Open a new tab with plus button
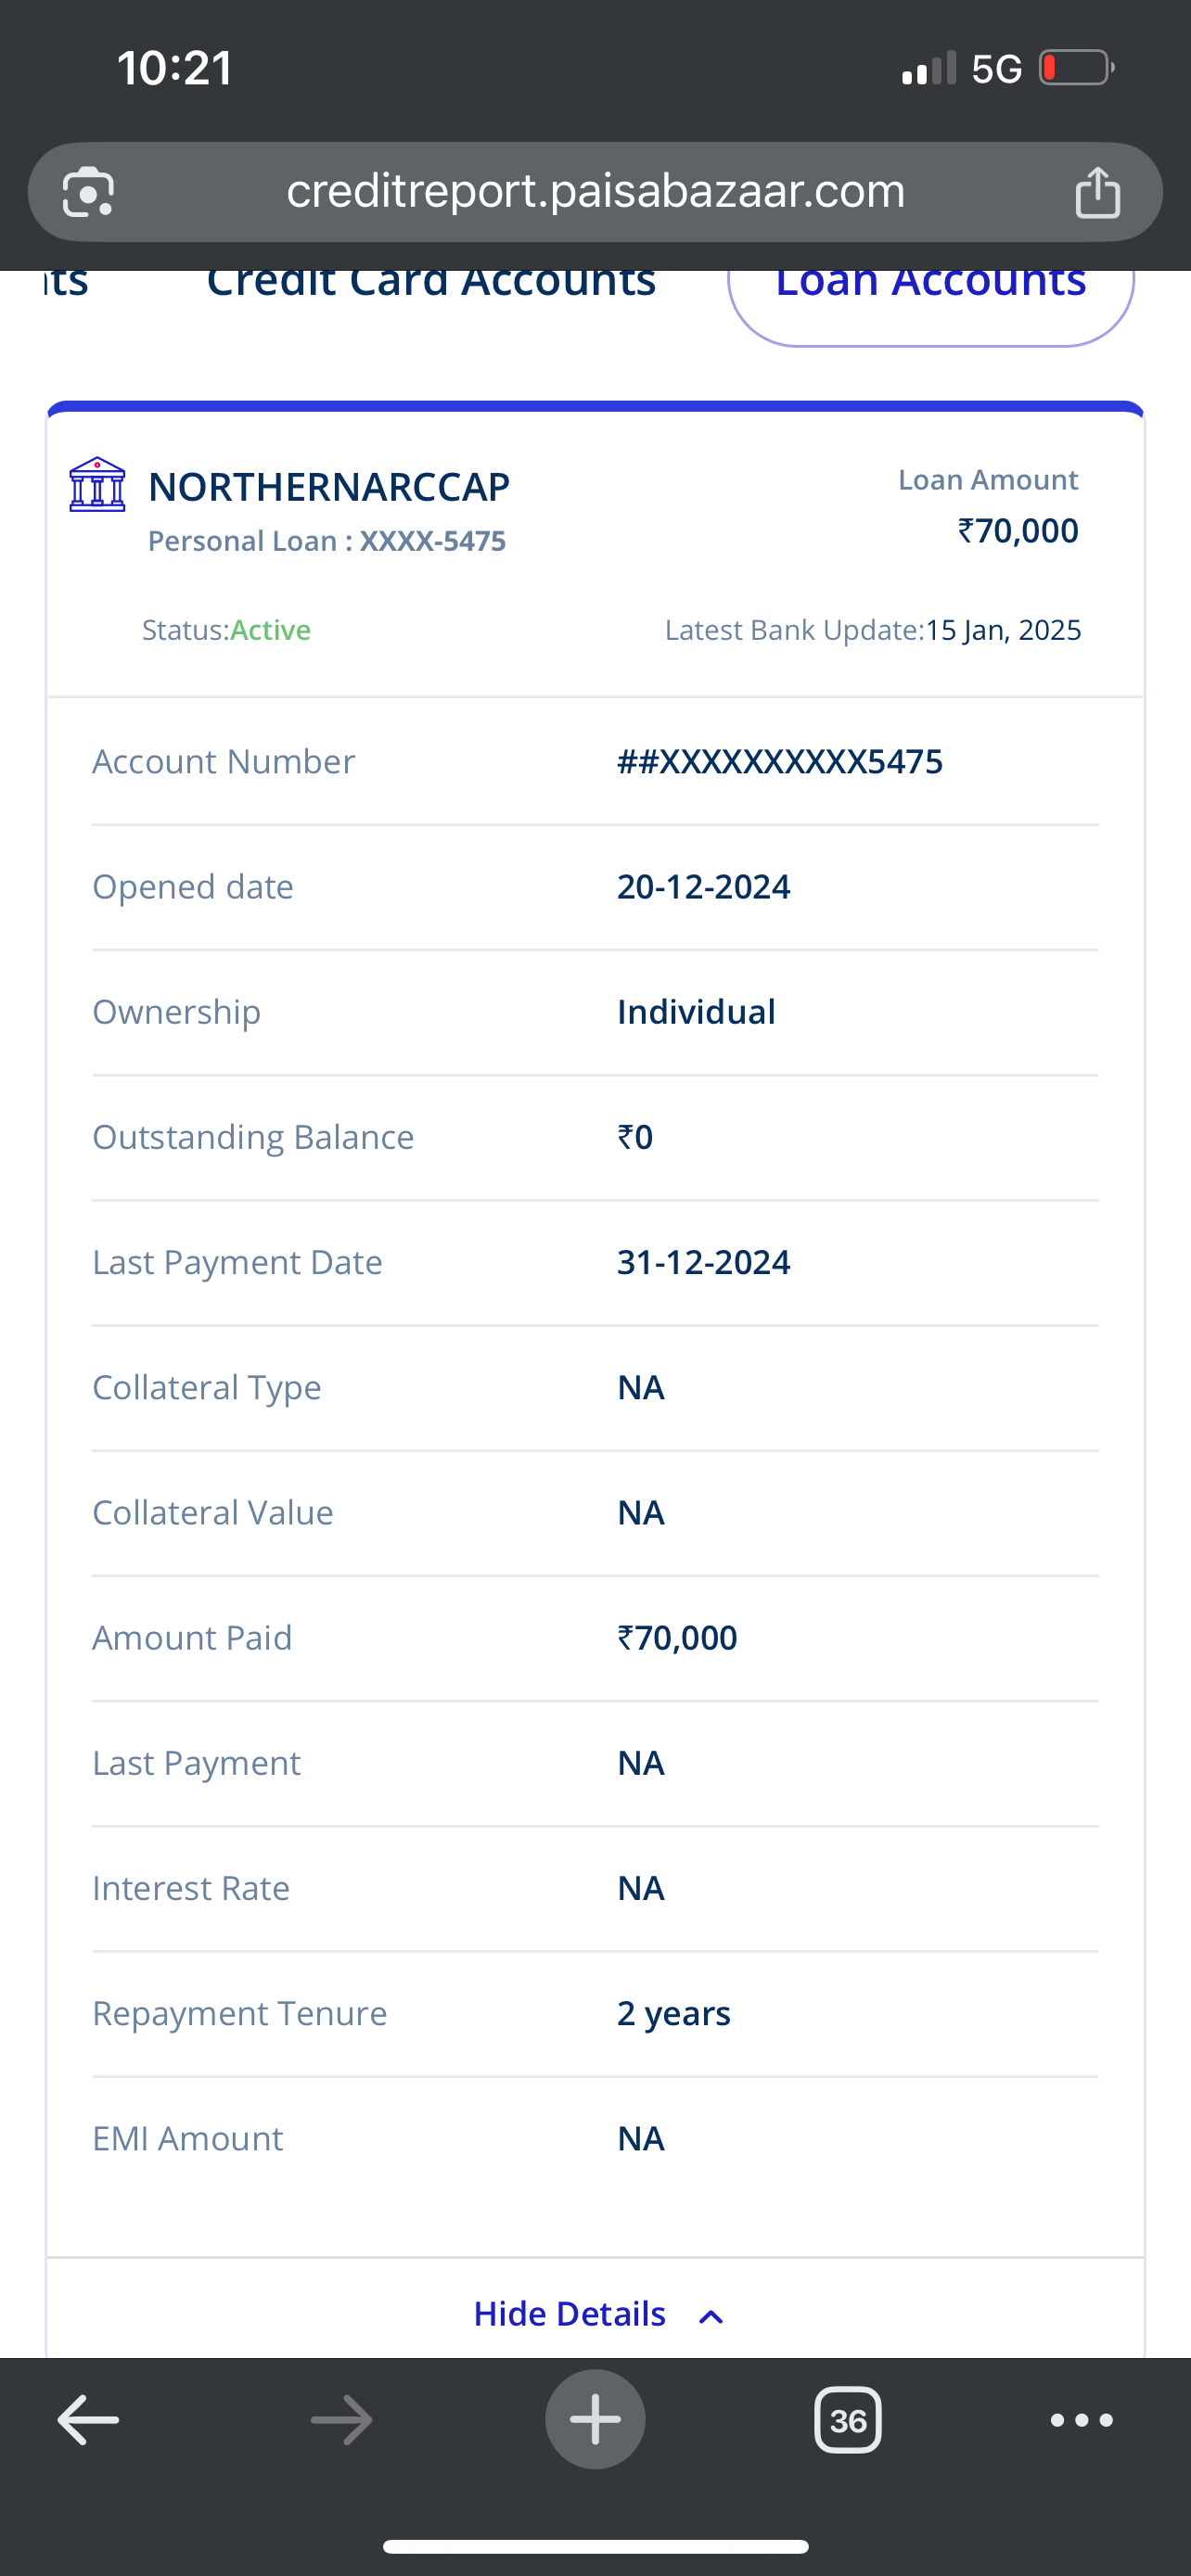The height and width of the screenshot is (2576, 1191). [595, 2420]
